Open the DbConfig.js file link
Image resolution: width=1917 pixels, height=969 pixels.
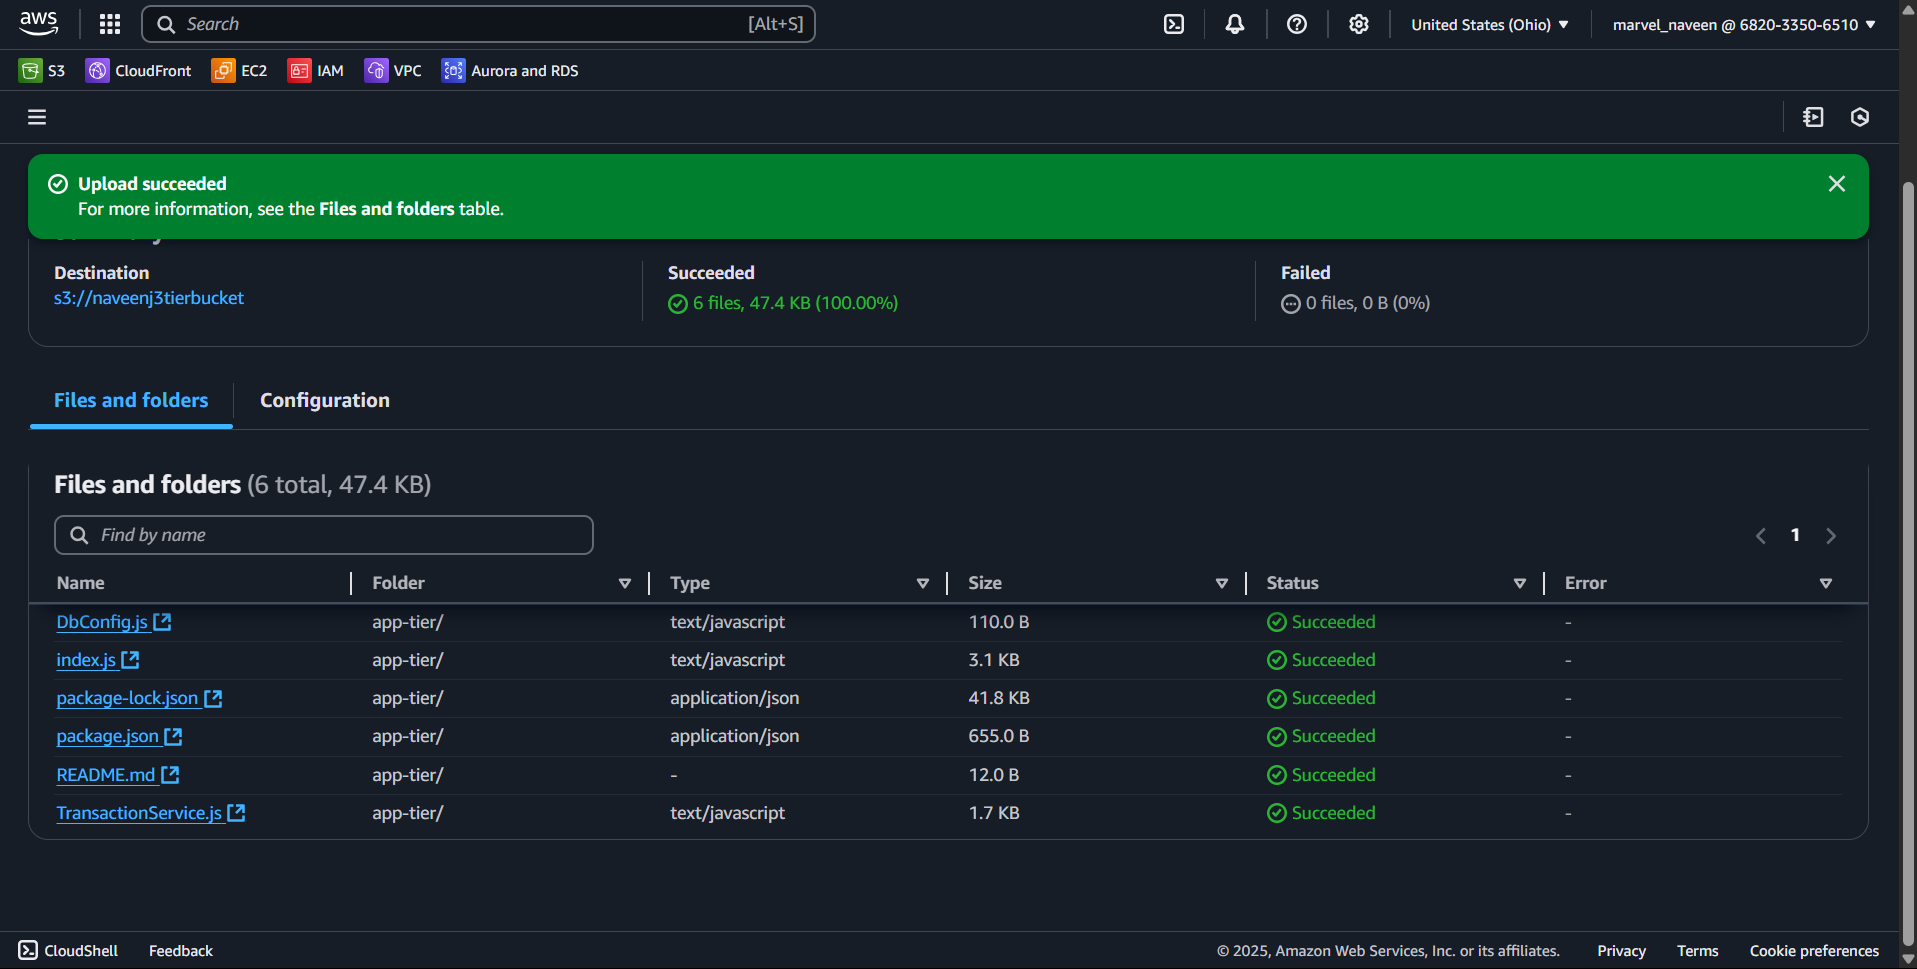tap(102, 622)
